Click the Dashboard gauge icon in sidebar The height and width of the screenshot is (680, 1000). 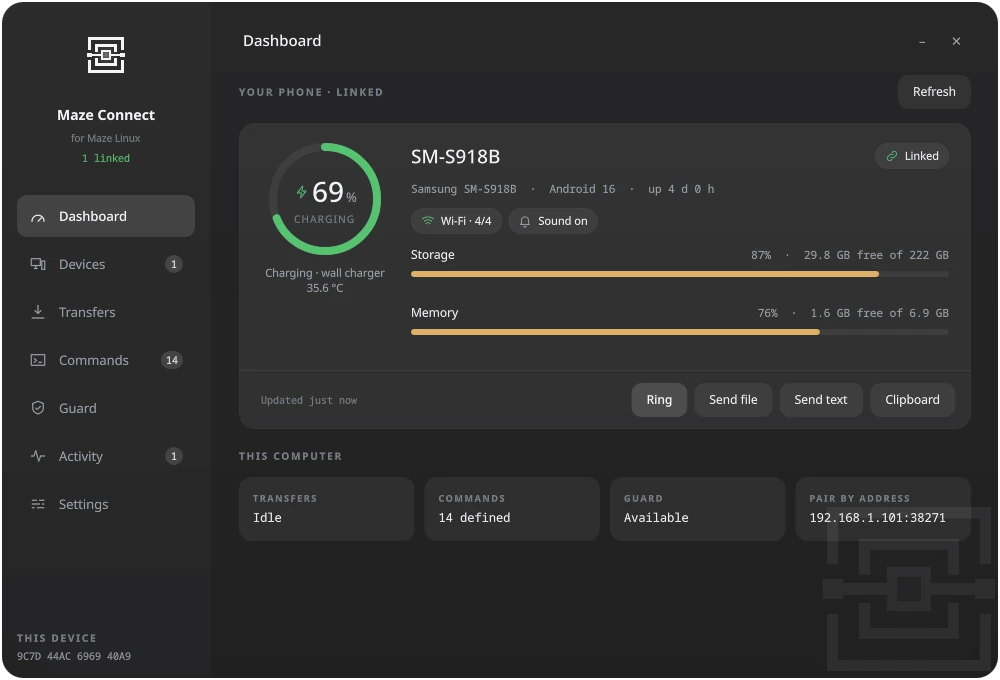[38, 217]
